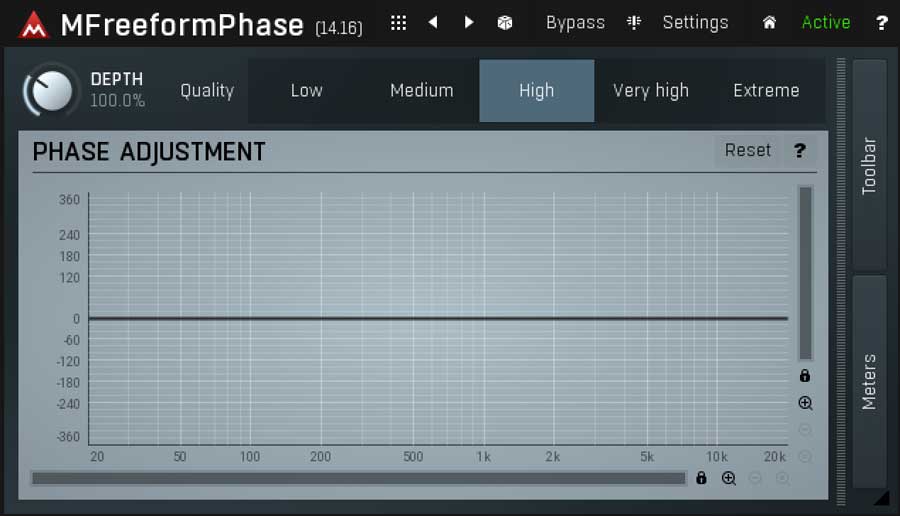The width and height of the screenshot is (900, 516).
Task: Select High quality
Action: point(537,91)
